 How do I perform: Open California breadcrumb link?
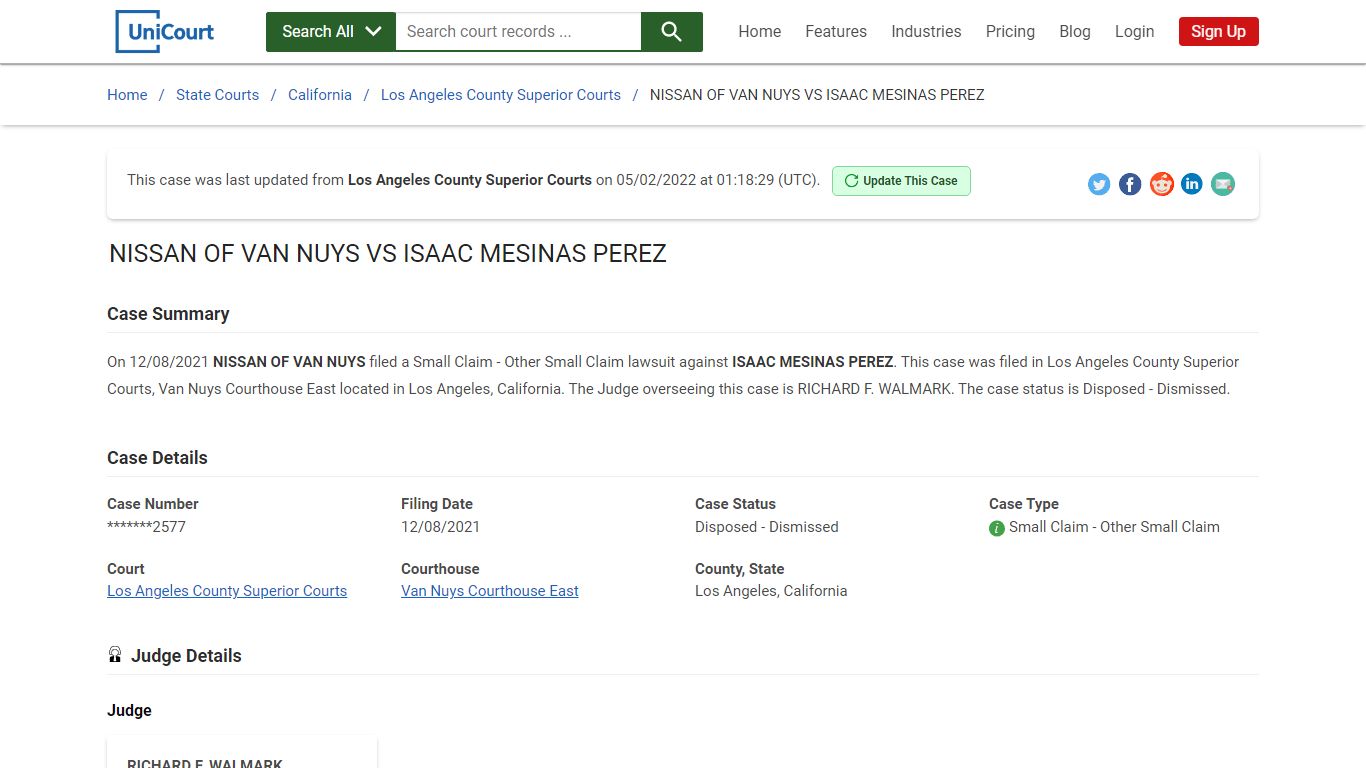point(320,95)
